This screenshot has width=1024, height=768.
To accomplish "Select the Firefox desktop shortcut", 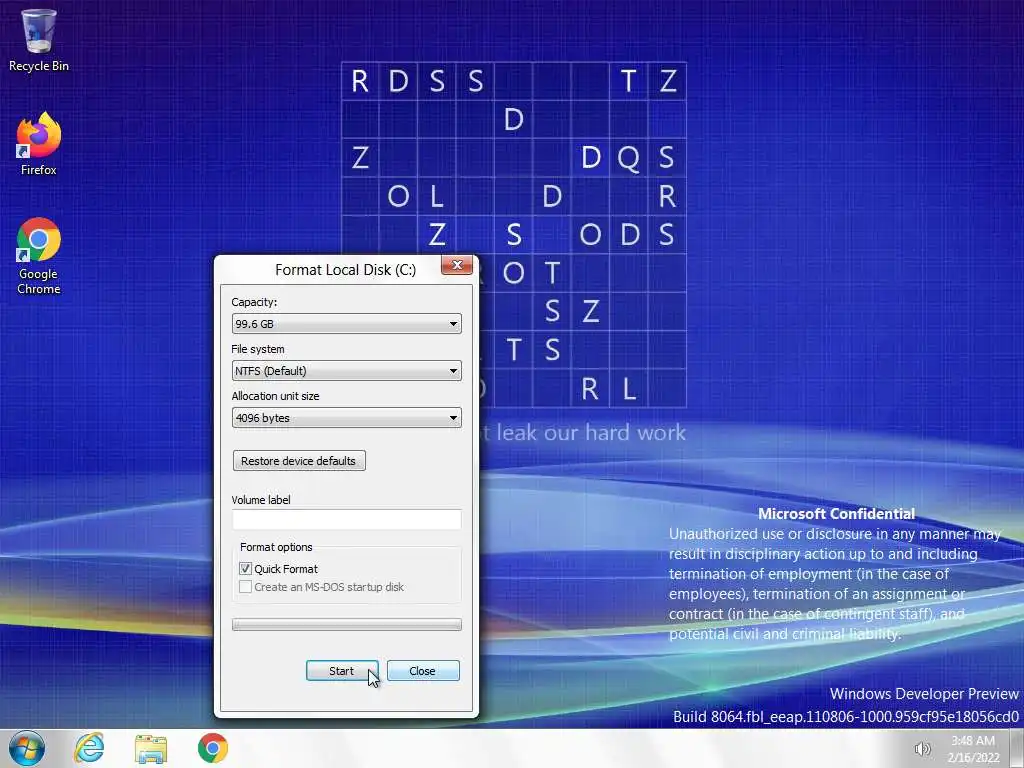I will 39,144.
